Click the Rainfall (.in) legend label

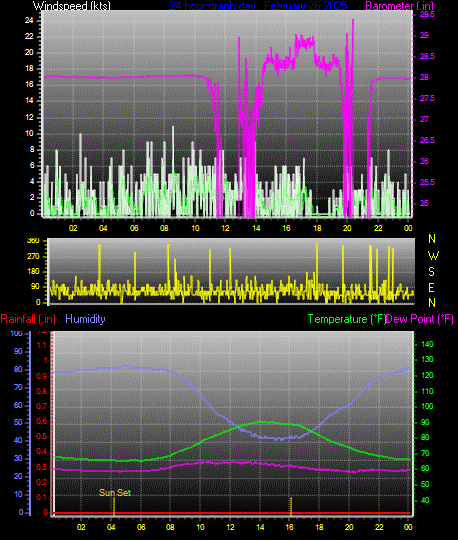28,319
